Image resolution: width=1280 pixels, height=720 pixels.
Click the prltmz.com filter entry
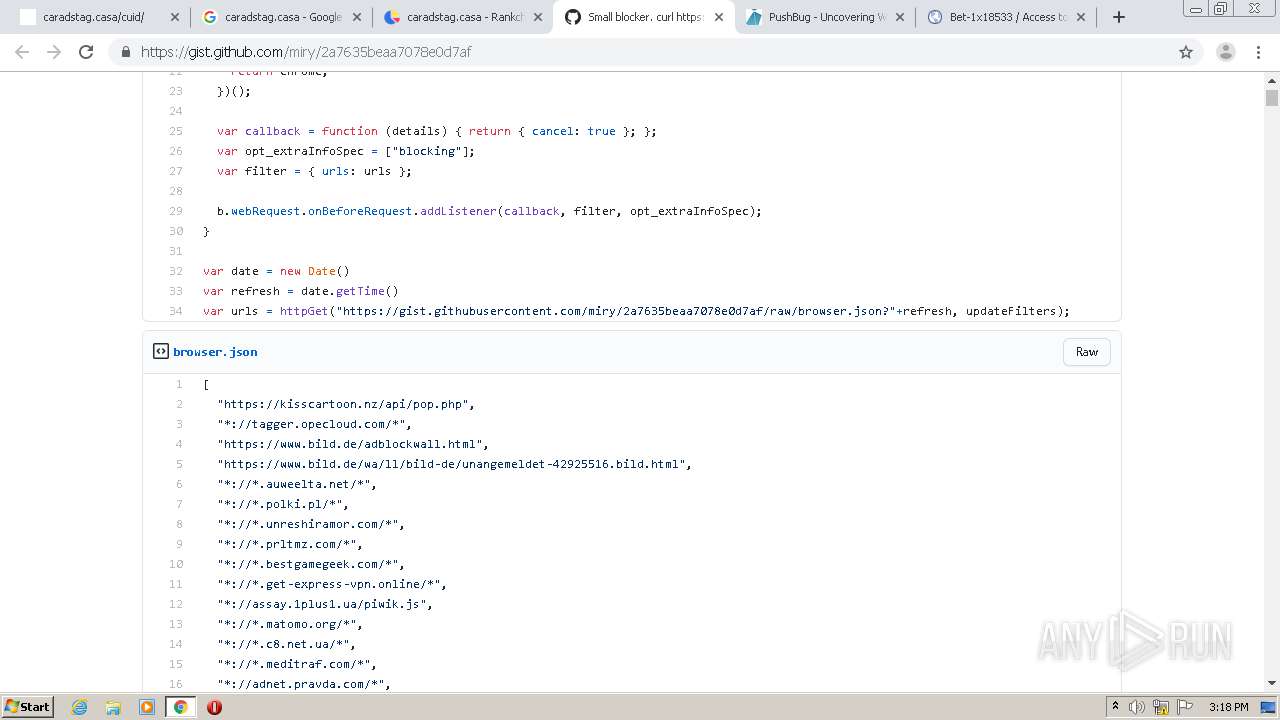289,544
